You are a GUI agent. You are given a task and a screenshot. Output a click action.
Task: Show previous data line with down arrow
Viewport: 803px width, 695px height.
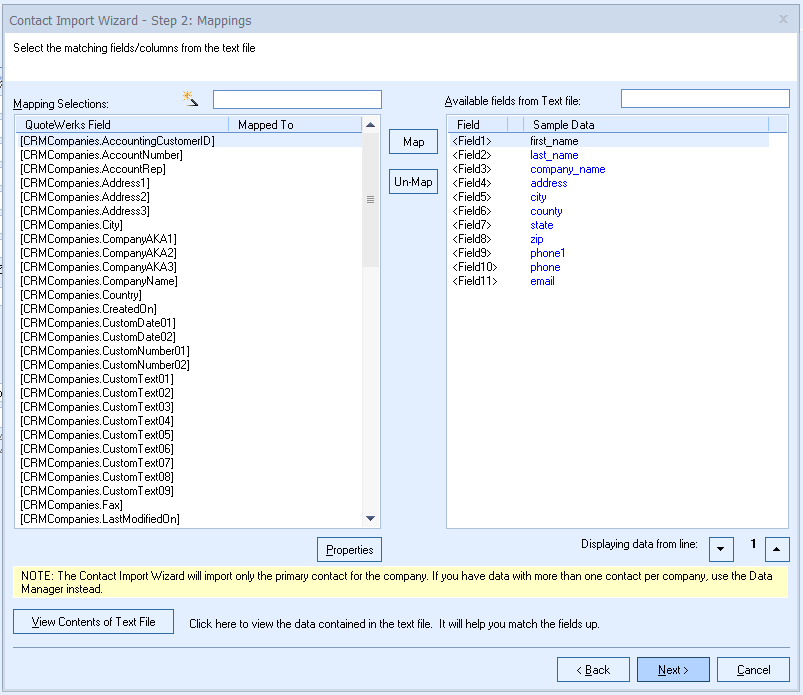tap(721, 549)
